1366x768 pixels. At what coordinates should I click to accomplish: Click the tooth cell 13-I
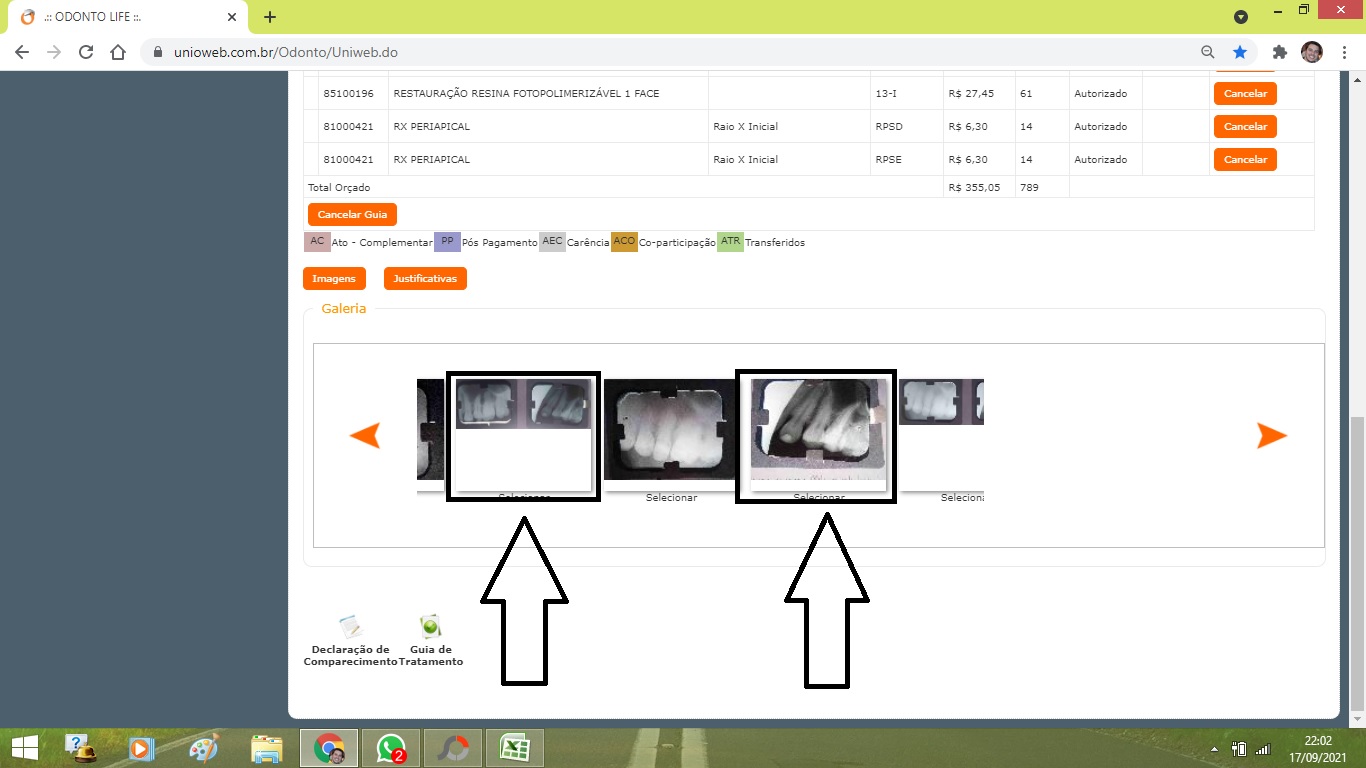pyautogui.click(x=886, y=94)
